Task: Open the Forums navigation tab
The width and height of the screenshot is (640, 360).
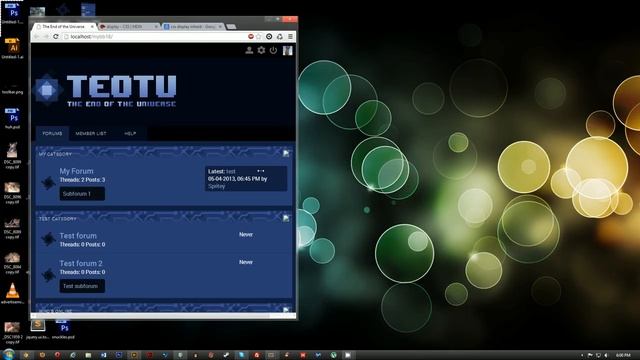Action: point(52,133)
